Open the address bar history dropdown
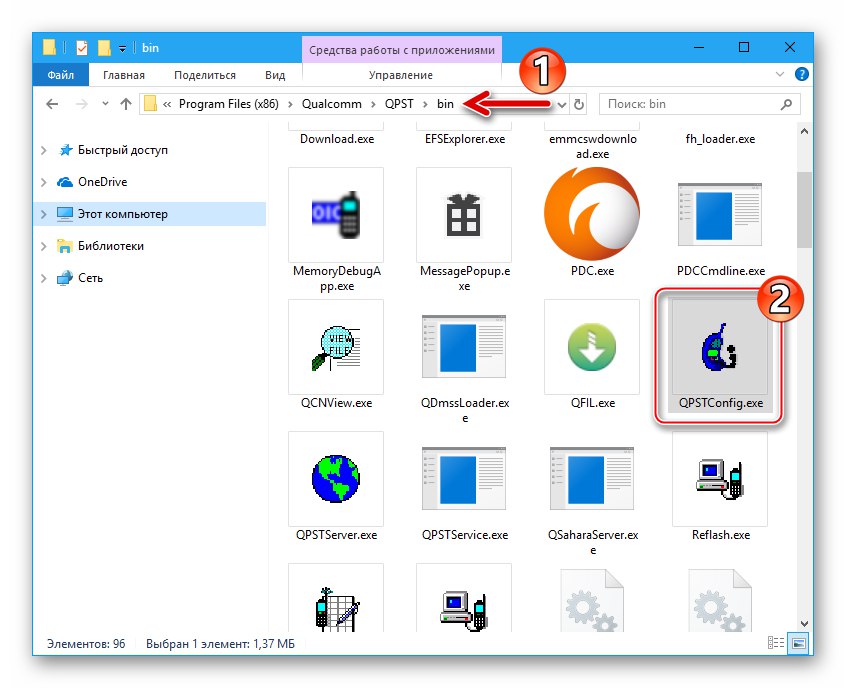This screenshot has width=846, height=688. point(562,104)
